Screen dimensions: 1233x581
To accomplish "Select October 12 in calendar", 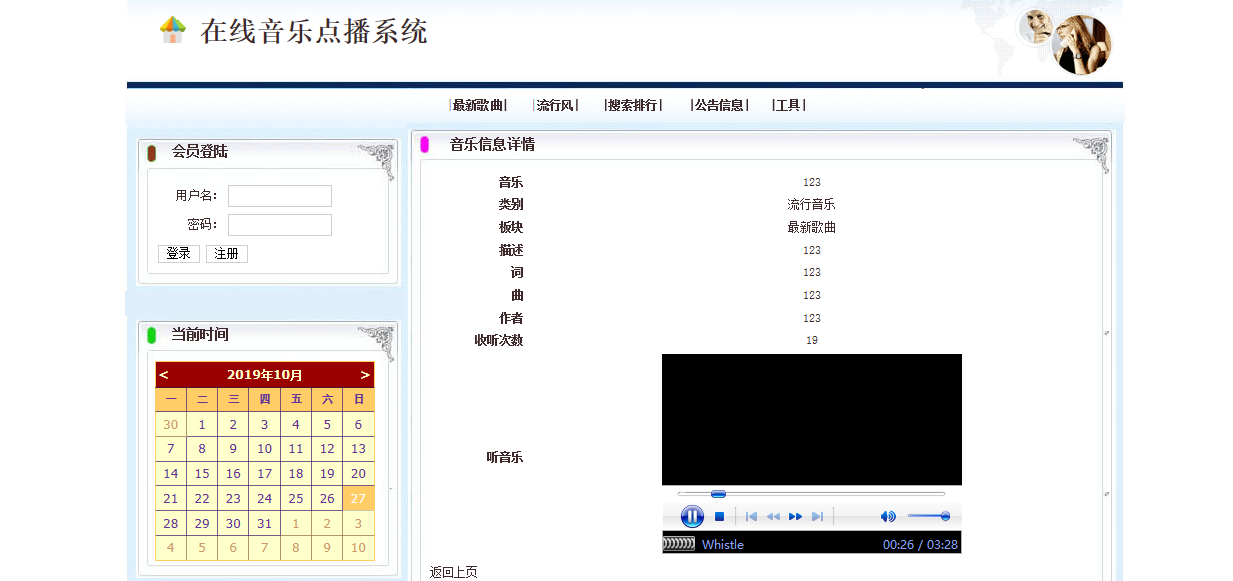I will tap(327, 449).
